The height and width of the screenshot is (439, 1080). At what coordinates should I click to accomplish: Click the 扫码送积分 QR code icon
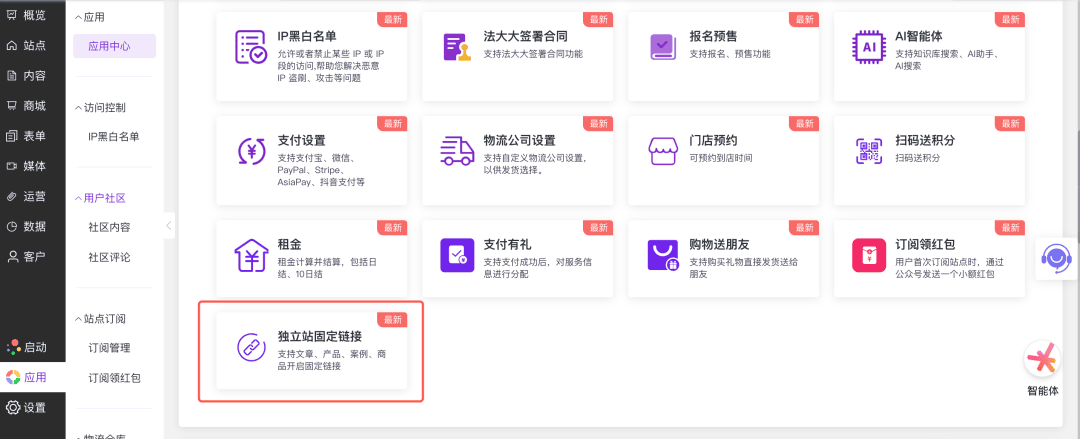(x=869, y=151)
